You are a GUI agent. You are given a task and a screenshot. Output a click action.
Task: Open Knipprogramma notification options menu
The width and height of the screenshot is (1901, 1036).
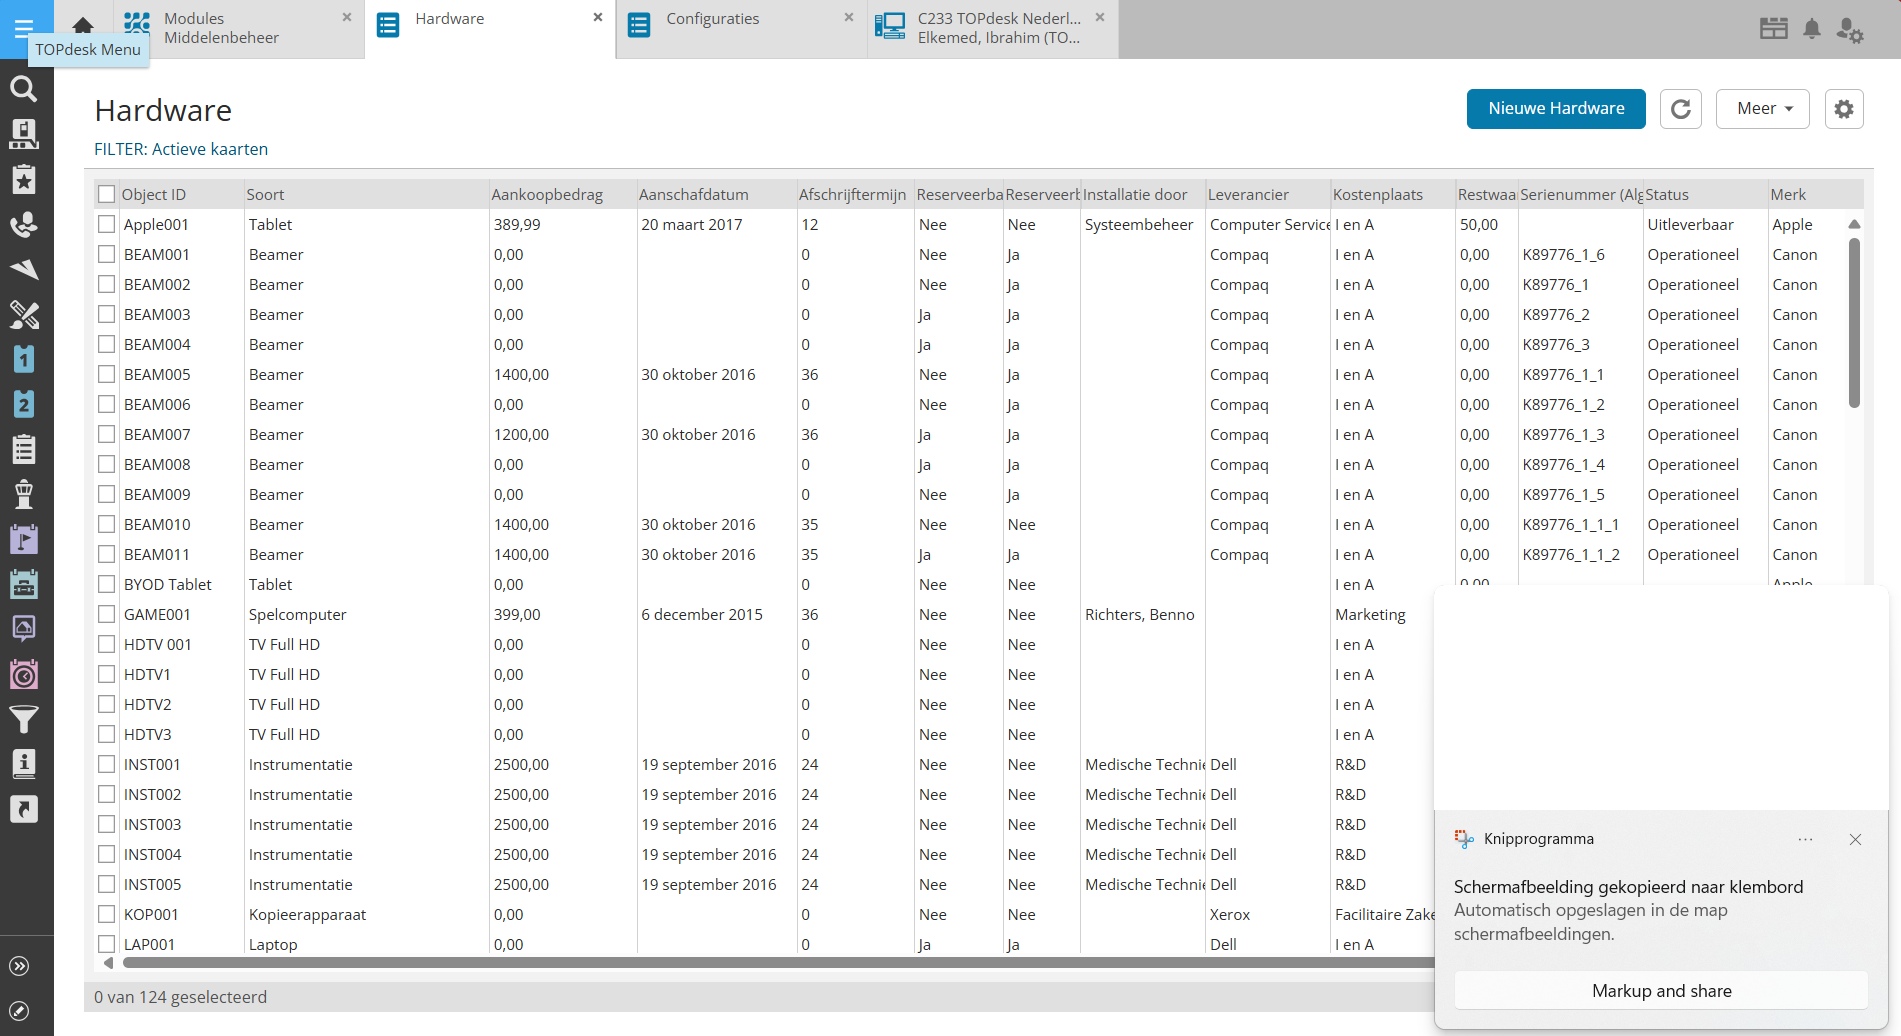tap(1805, 839)
